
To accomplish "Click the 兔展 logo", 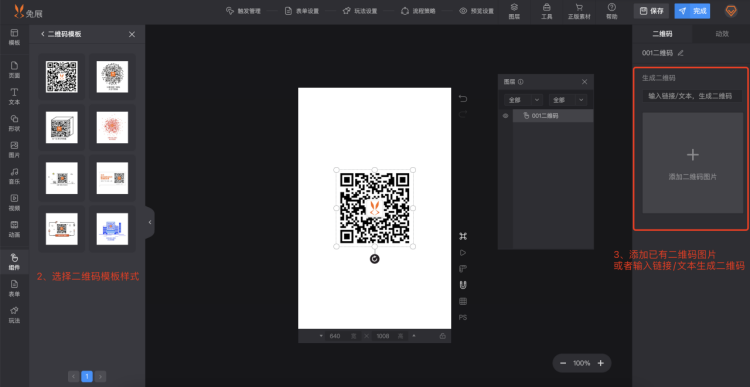I will 28,11.
